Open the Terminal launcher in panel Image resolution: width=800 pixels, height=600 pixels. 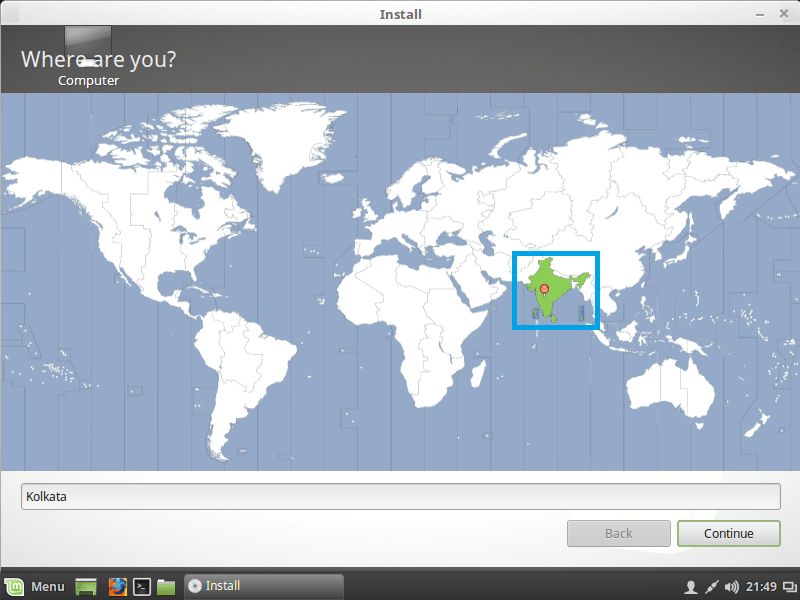142,587
